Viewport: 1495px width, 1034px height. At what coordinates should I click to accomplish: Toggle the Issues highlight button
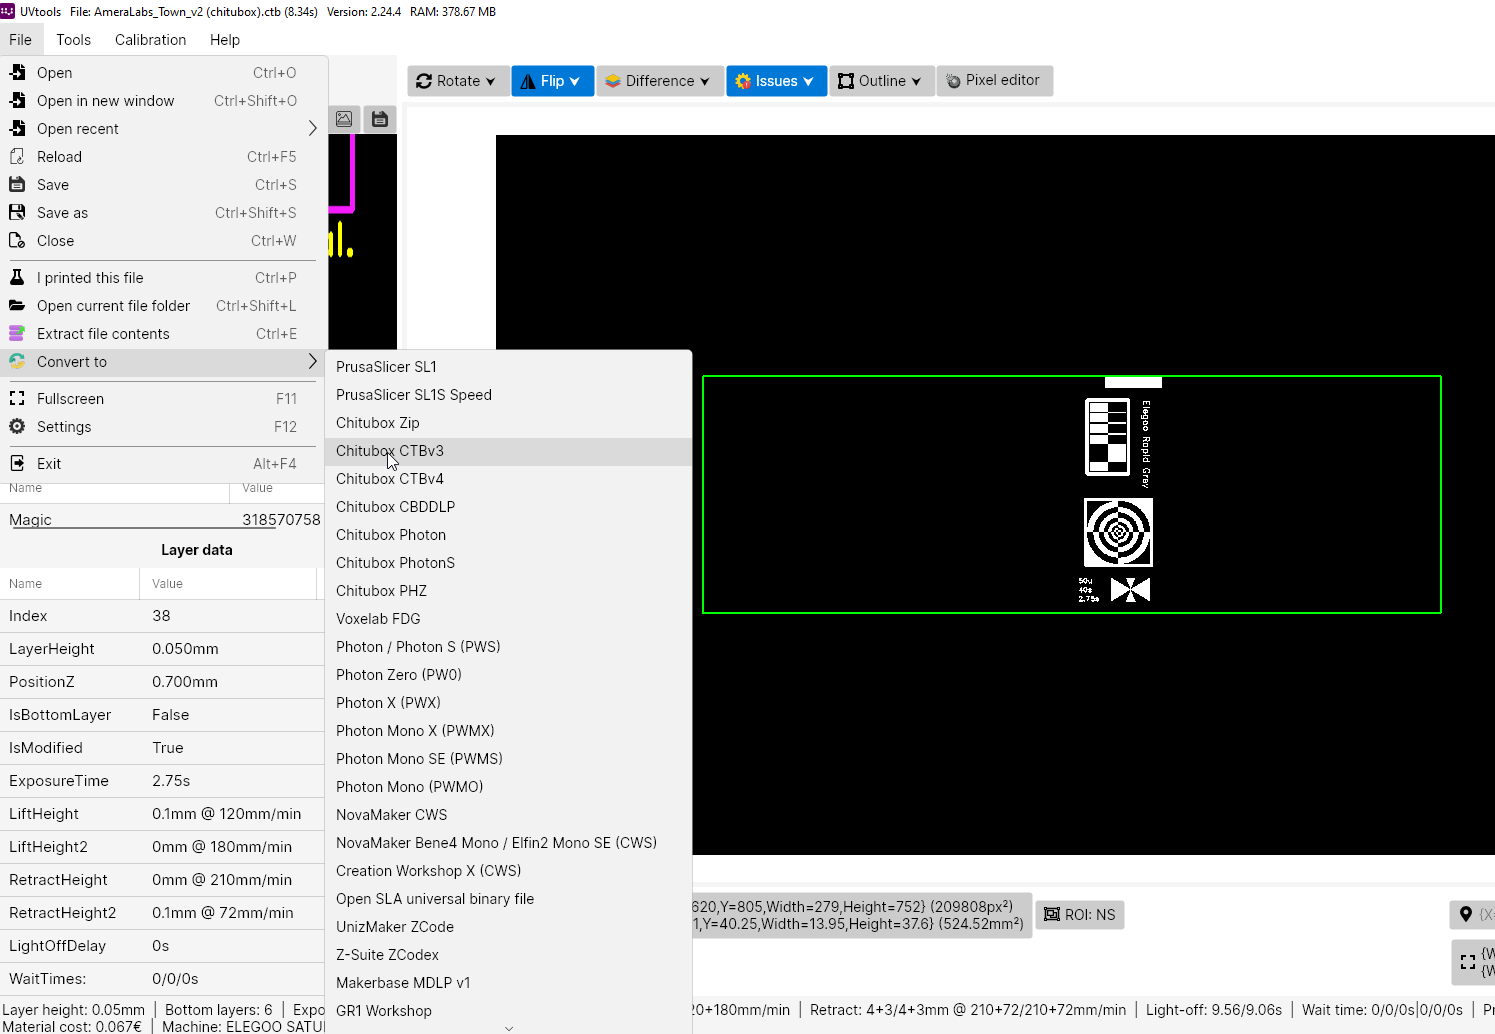776,81
